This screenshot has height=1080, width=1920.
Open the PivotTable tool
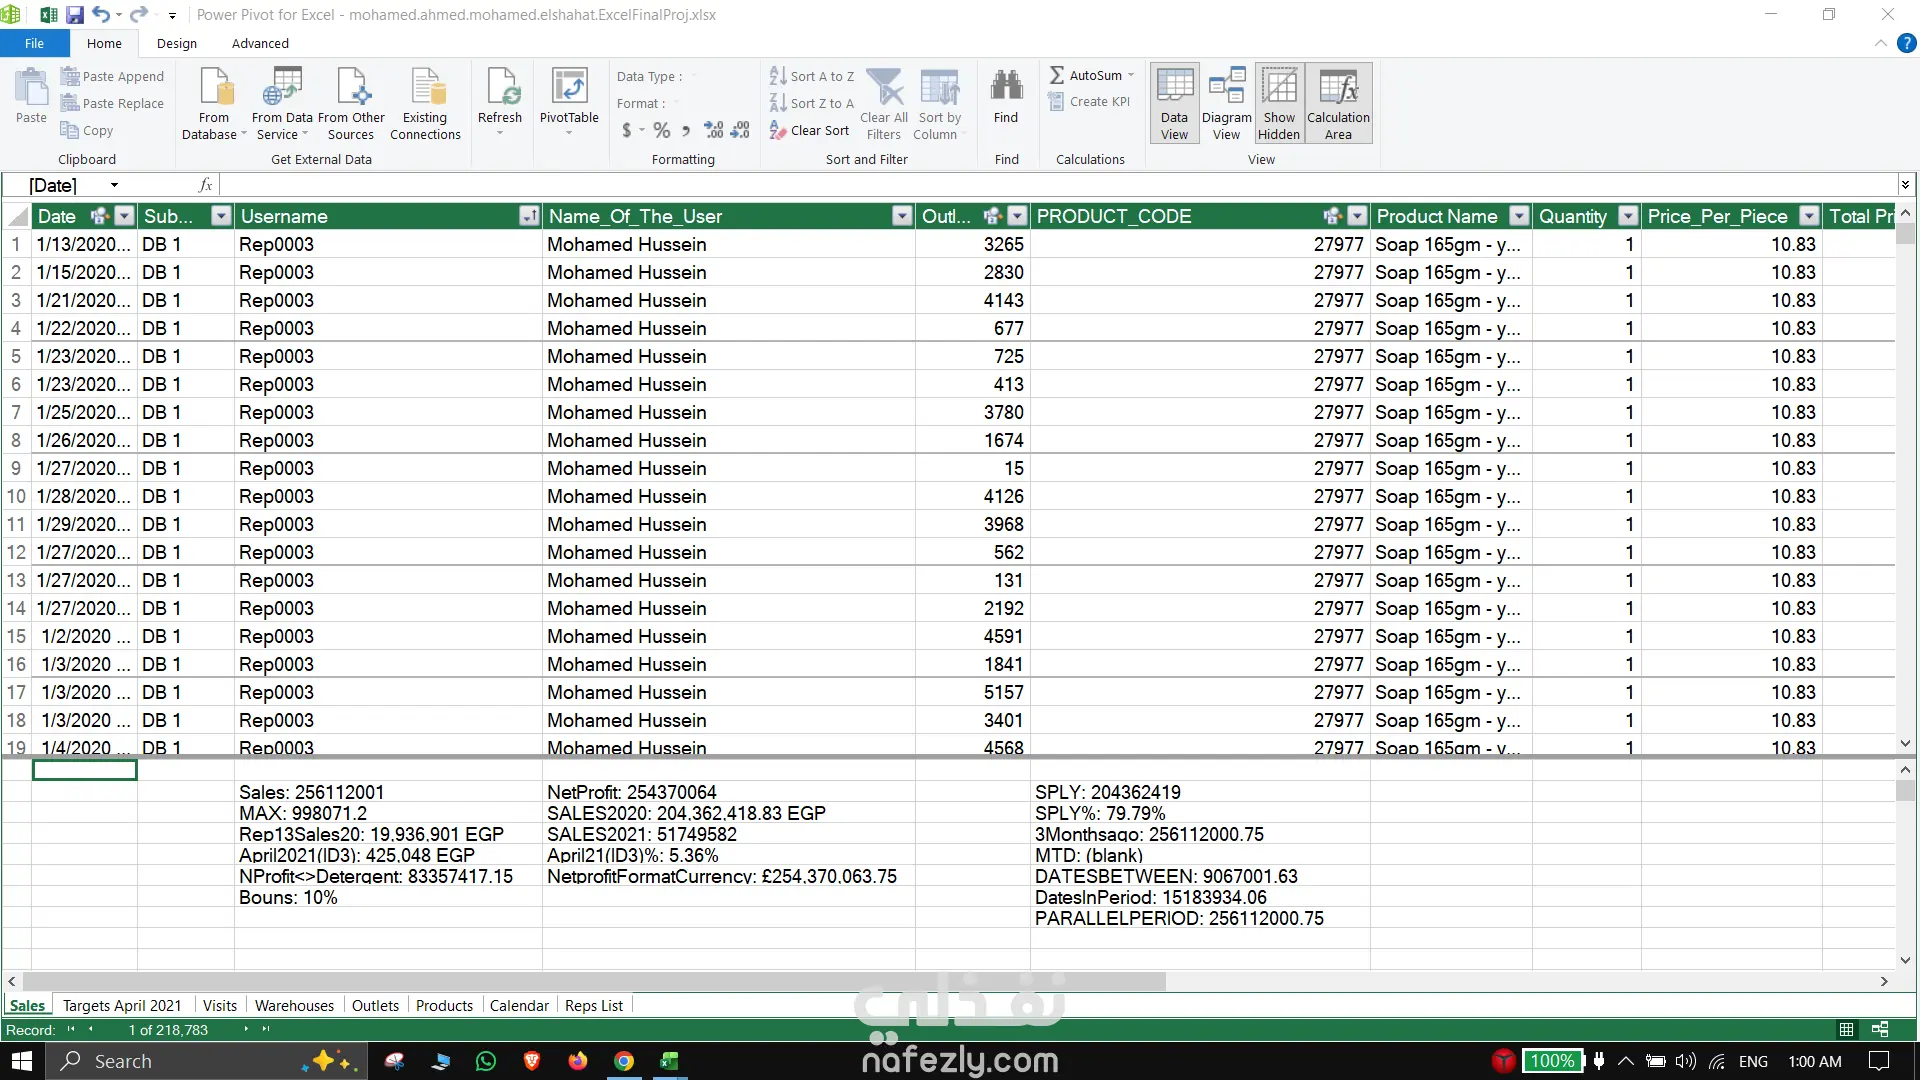click(569, 90)
